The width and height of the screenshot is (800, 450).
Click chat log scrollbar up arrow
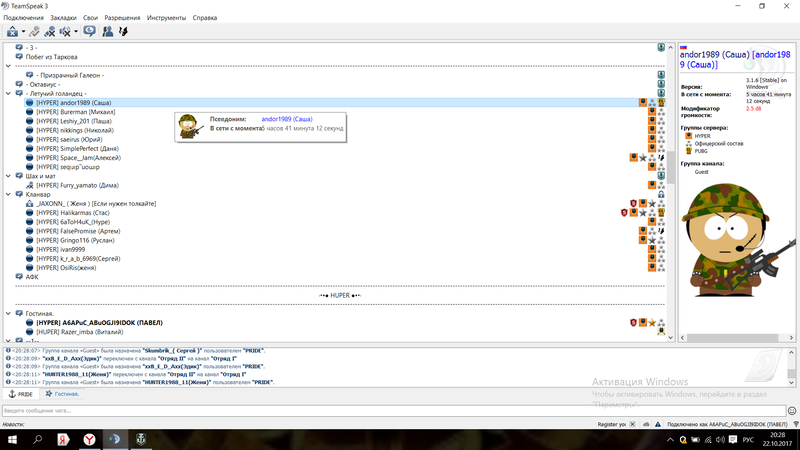click(791, 353)
